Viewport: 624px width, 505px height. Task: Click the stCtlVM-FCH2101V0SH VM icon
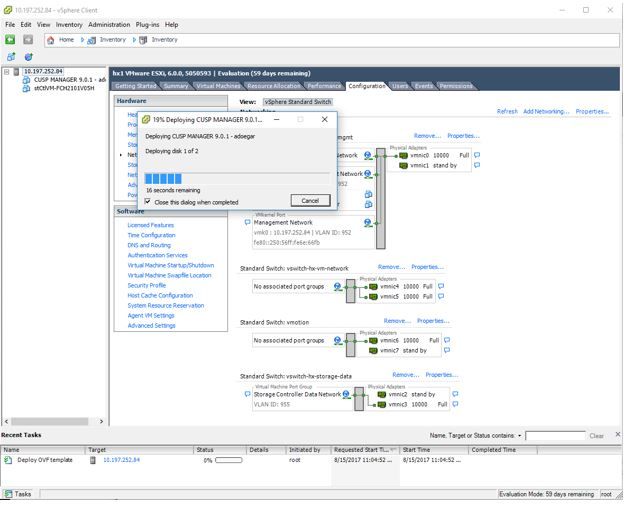click(26, 88)
